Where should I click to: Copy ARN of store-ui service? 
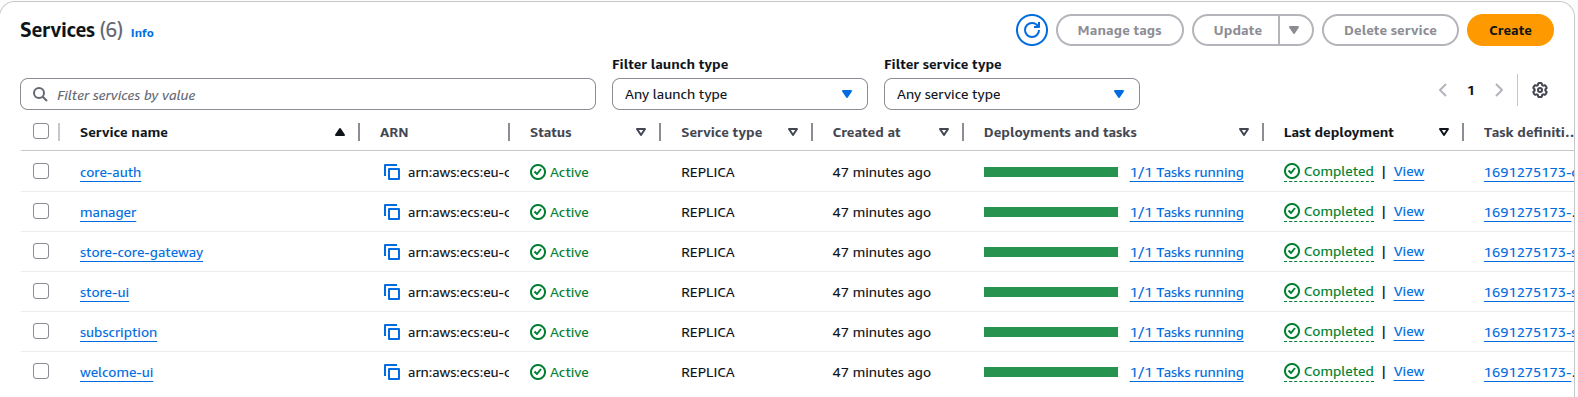(x=392, y=292)
